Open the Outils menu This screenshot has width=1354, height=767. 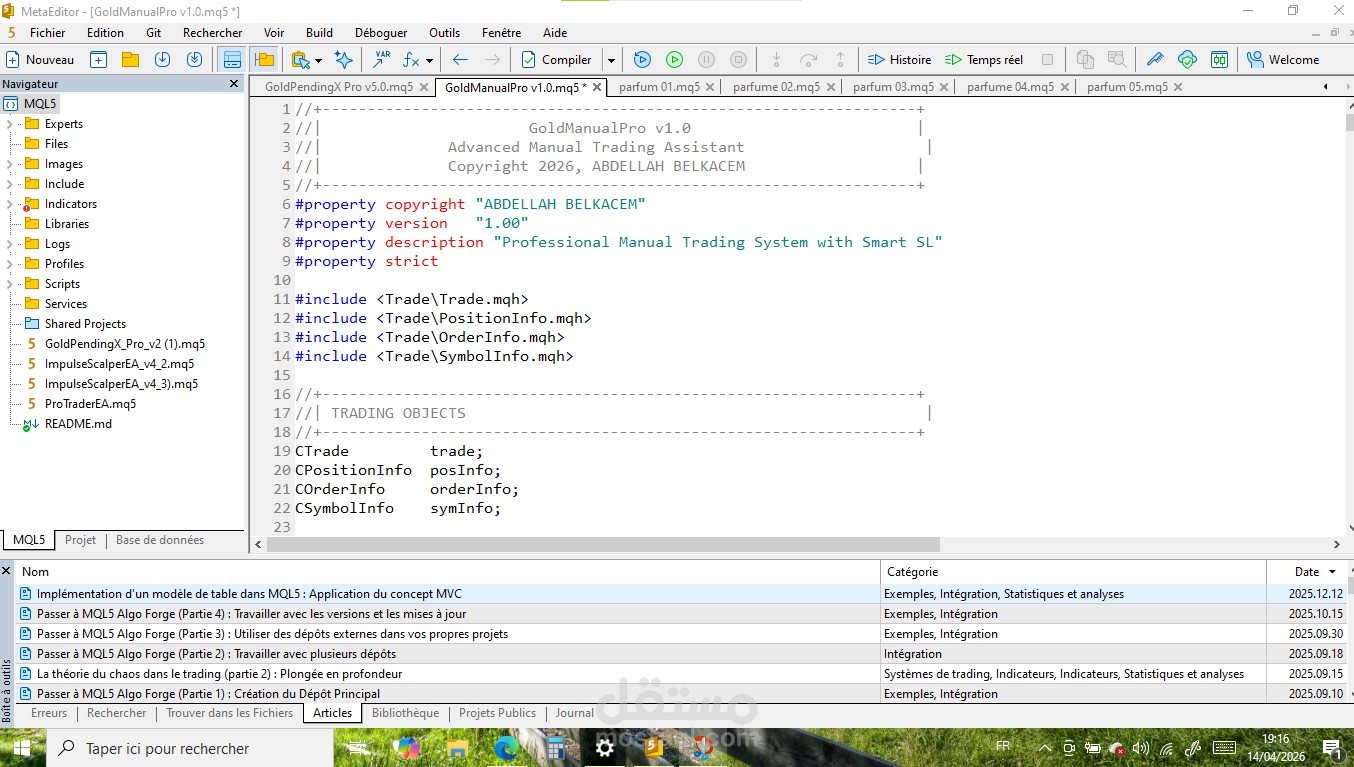(445, 33)
